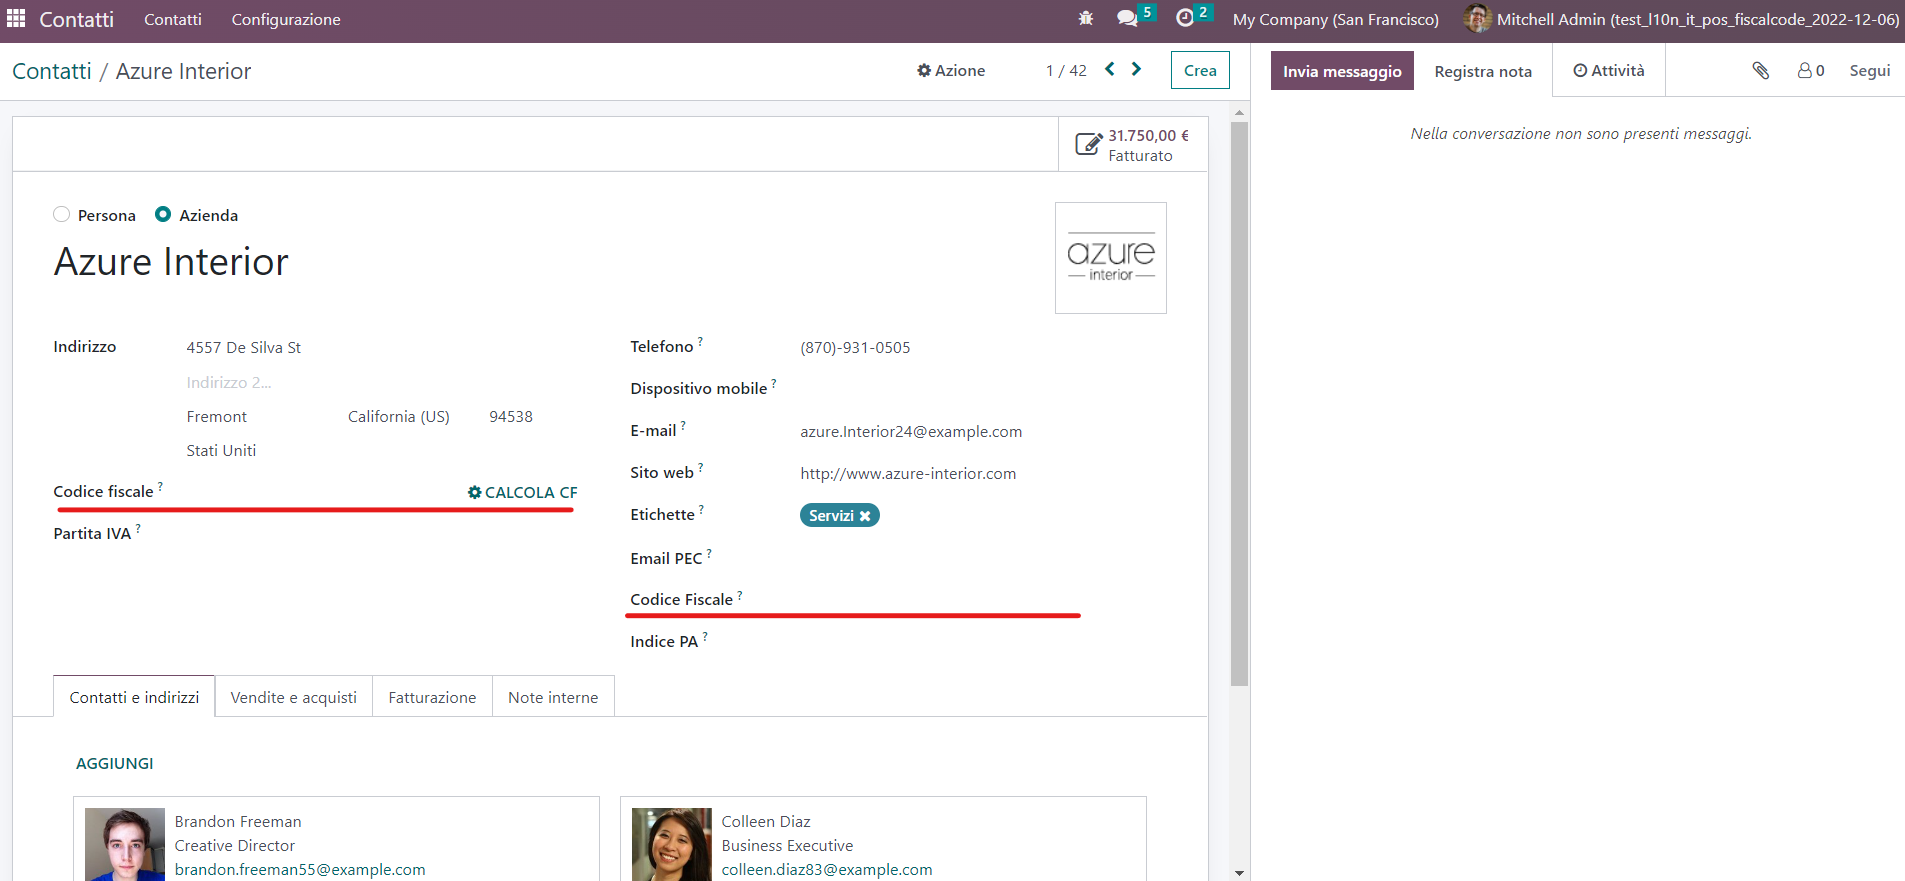Click the azure.Interior24 email field
This screenshot has height=881, width=1905.
911,431
